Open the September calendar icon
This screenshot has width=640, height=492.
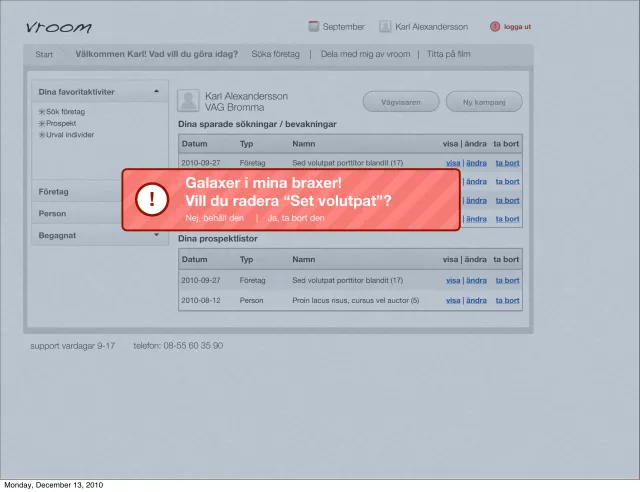313,27
